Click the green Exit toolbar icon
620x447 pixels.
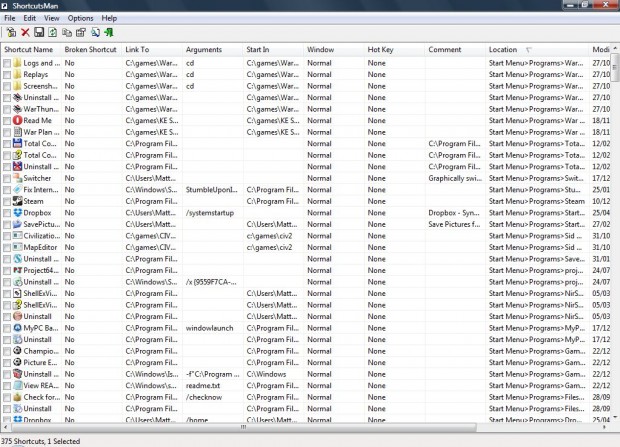coord(109,32)
